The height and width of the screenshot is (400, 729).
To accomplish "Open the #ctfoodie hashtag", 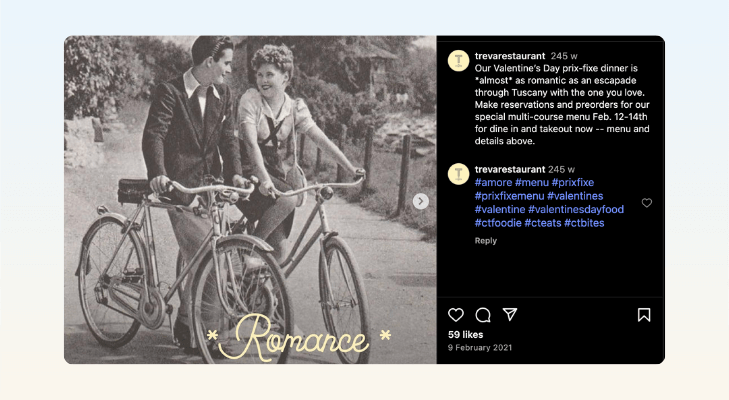I will pyautogui.click(x=498, y=223).
